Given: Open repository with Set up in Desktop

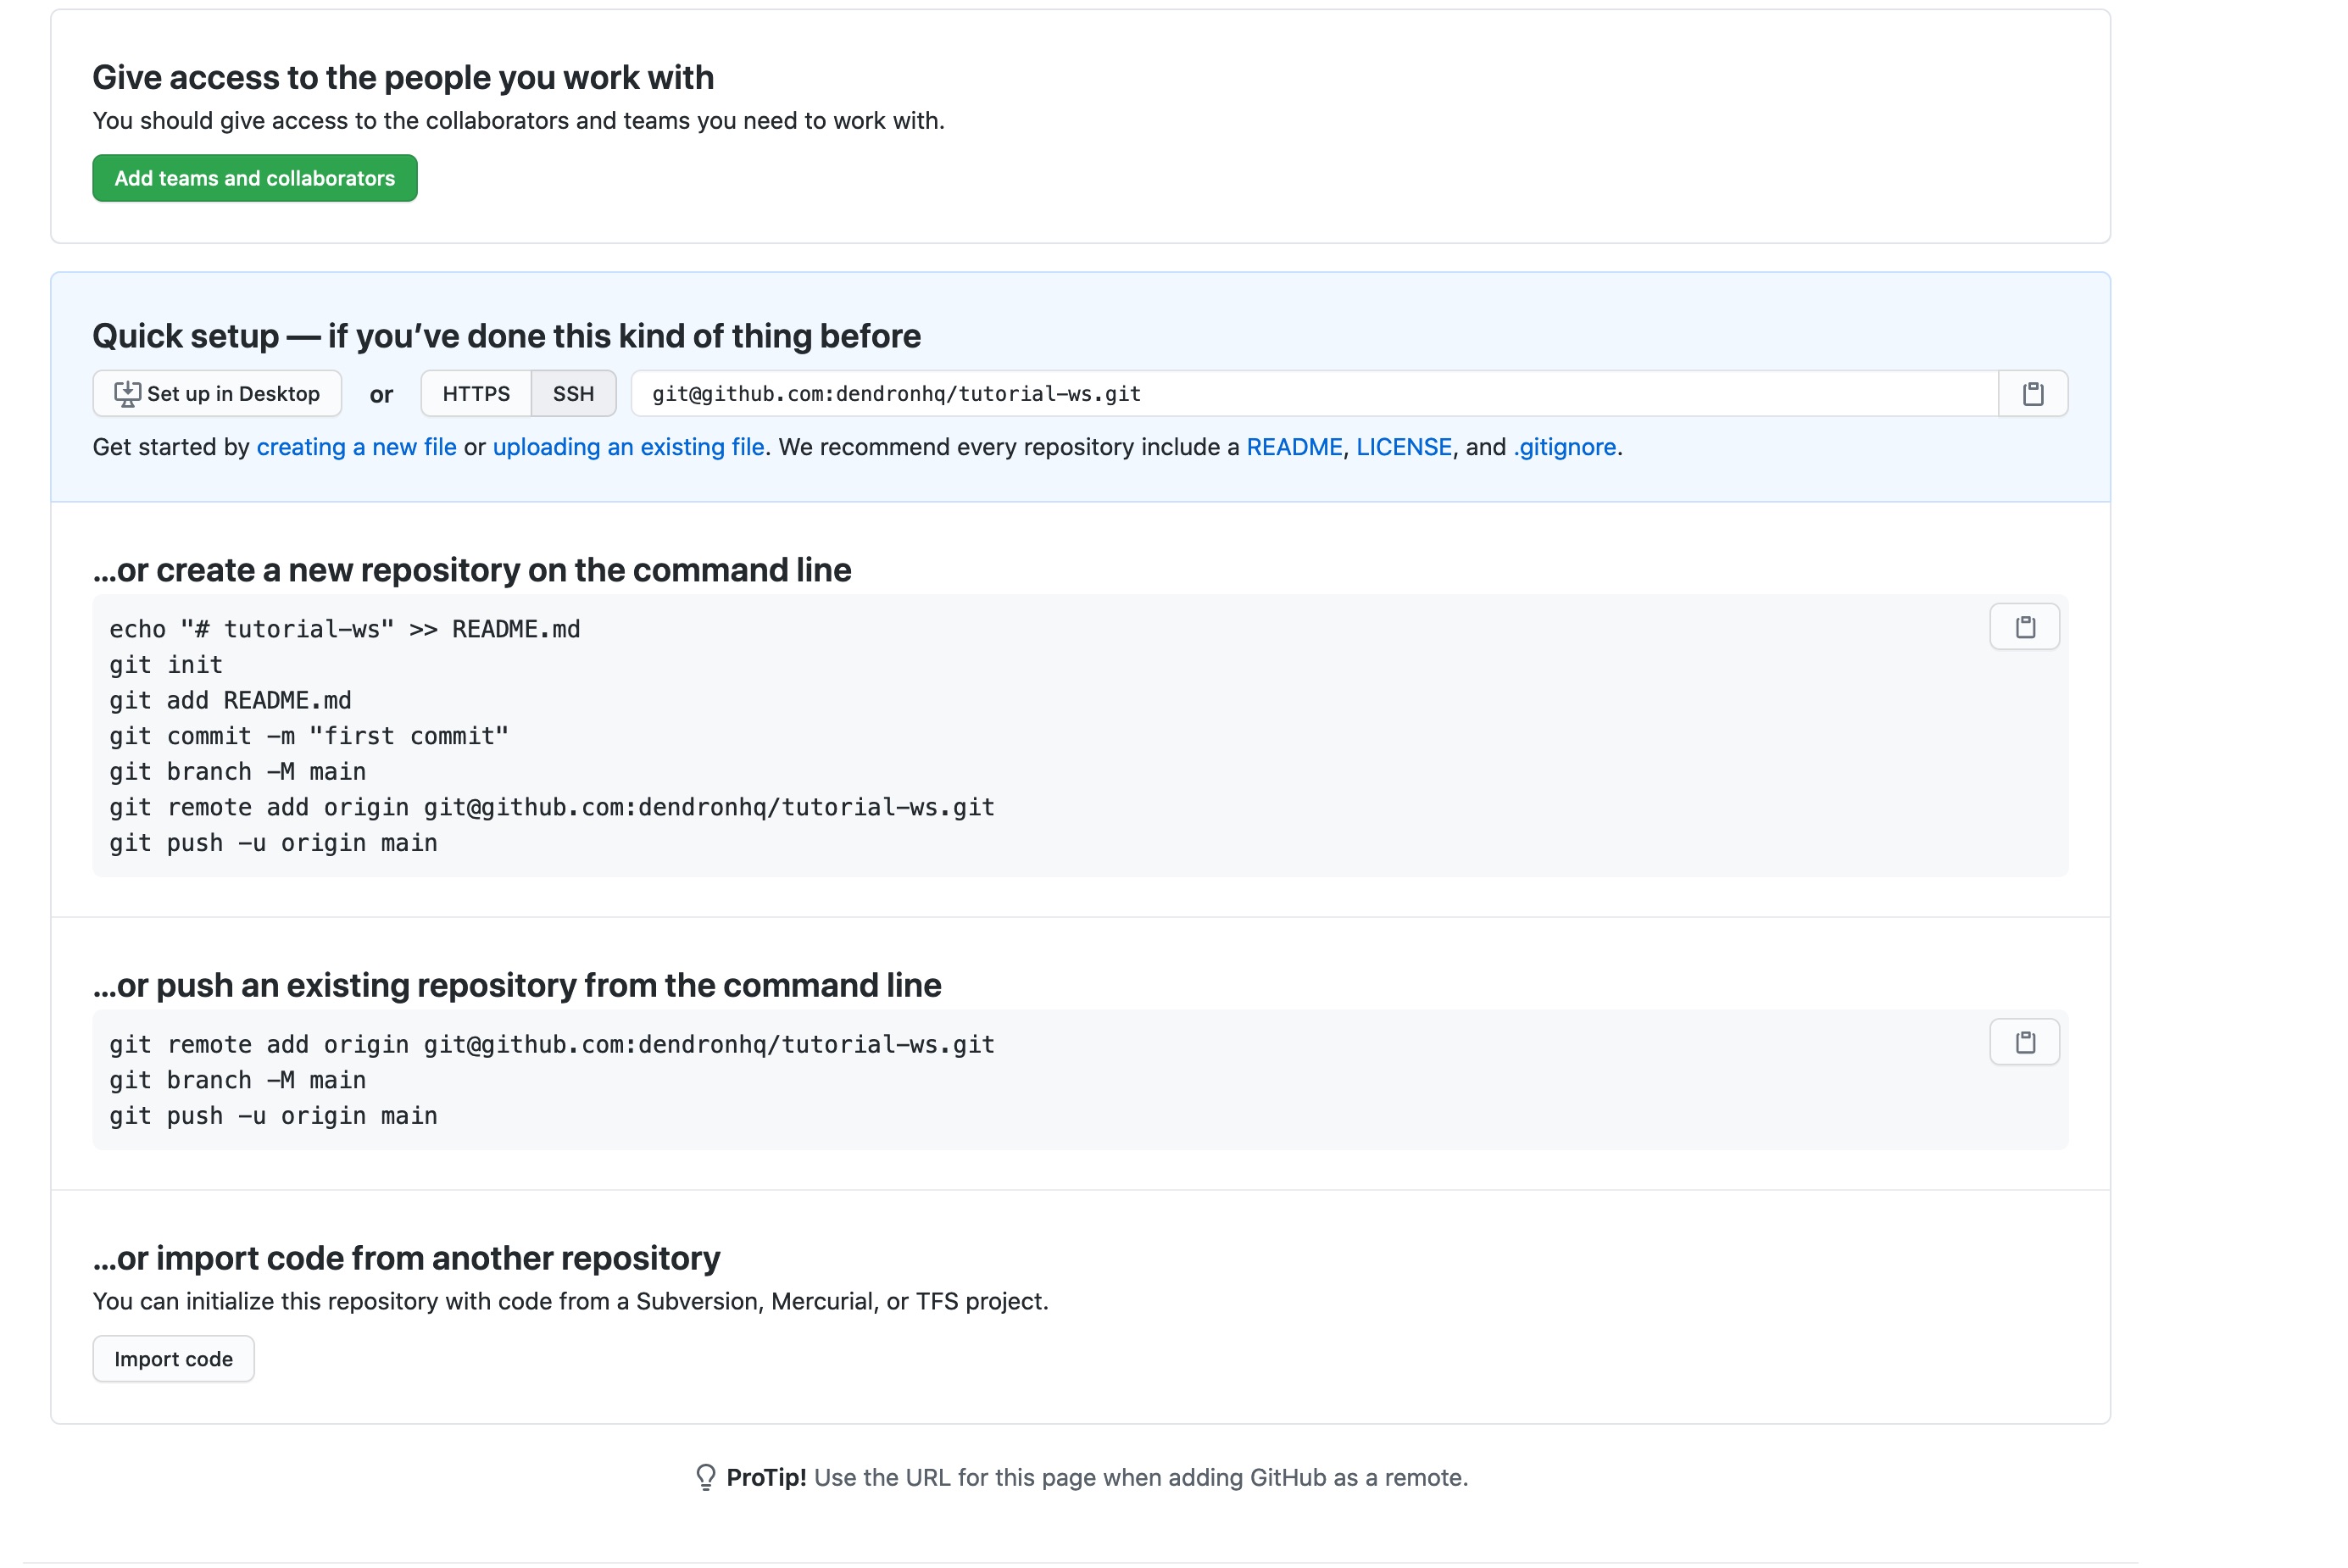Looking at the screenshot, I should click(x=217, y=394).
